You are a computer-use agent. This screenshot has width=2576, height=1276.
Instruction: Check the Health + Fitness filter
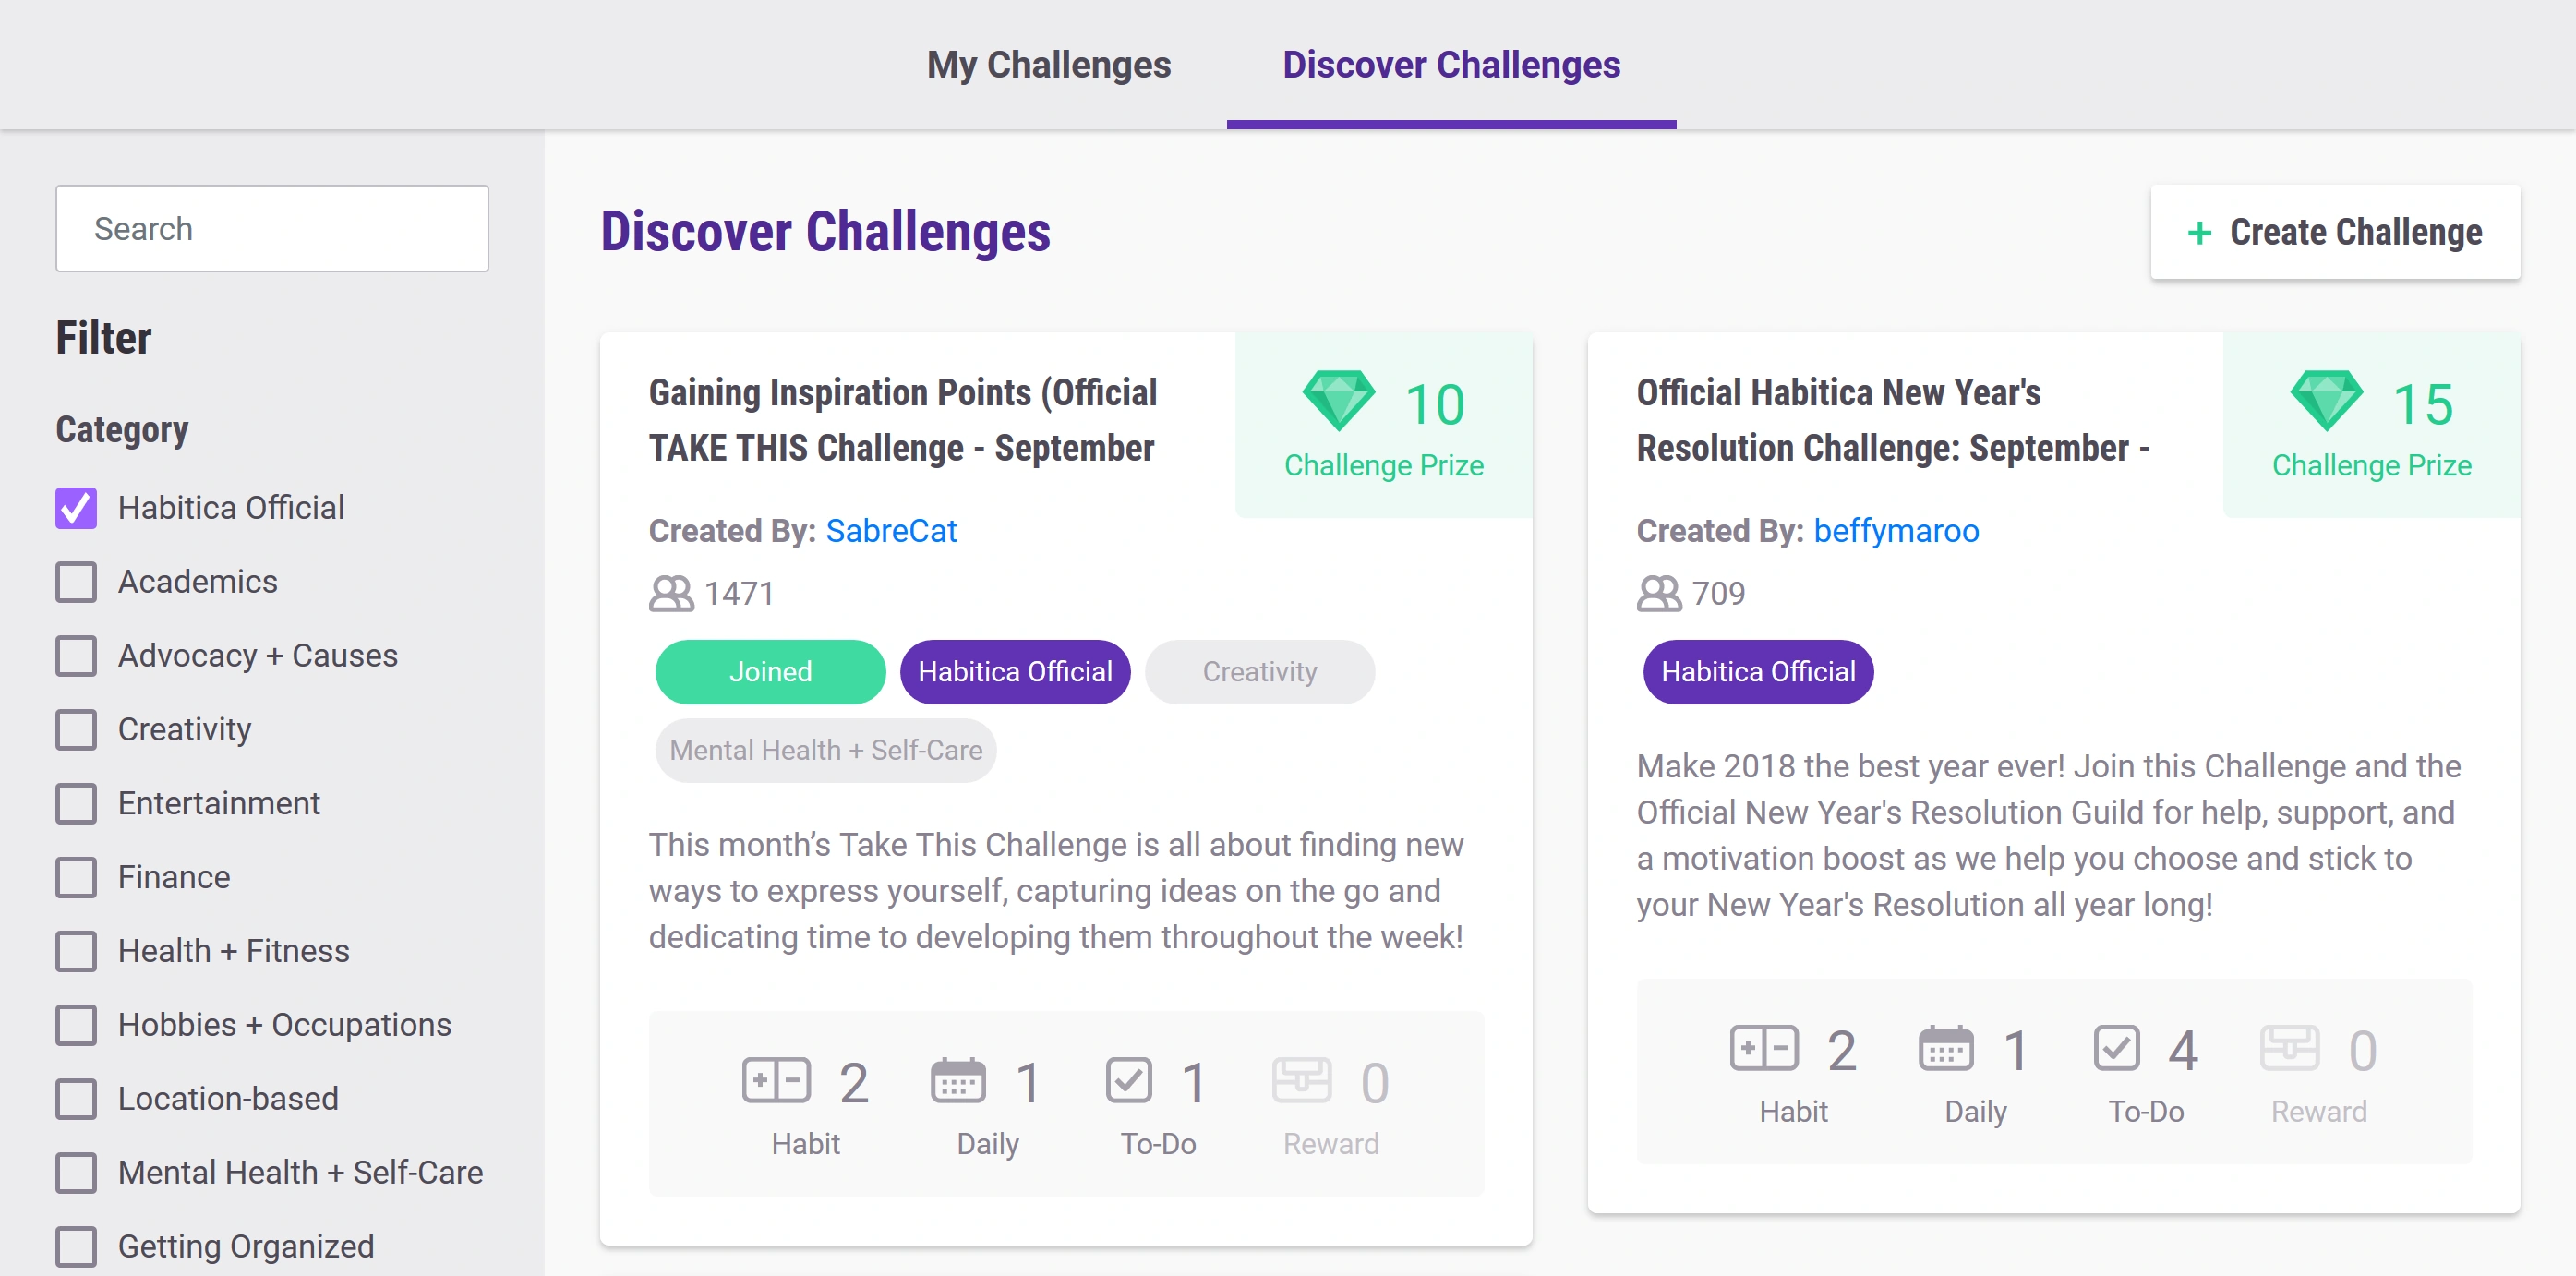point(76,951)
